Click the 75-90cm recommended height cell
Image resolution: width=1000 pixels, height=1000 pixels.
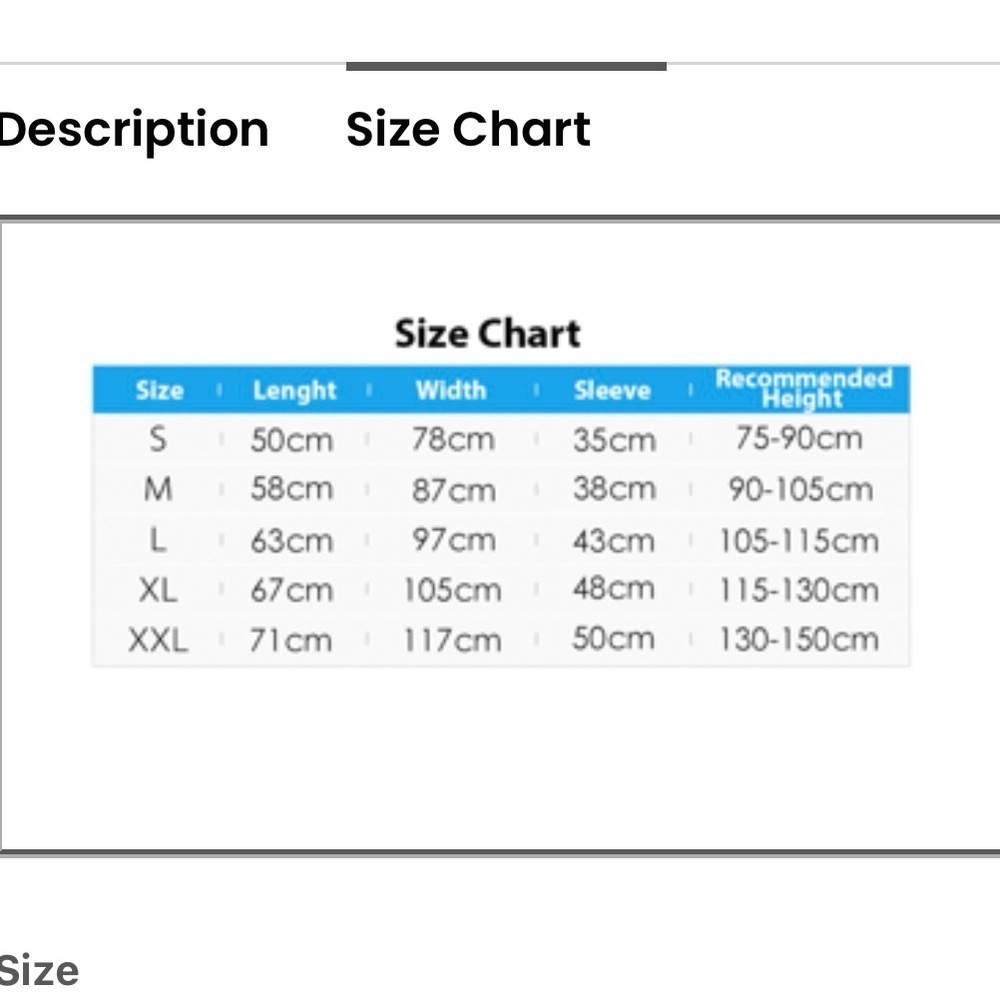(799, 438)
